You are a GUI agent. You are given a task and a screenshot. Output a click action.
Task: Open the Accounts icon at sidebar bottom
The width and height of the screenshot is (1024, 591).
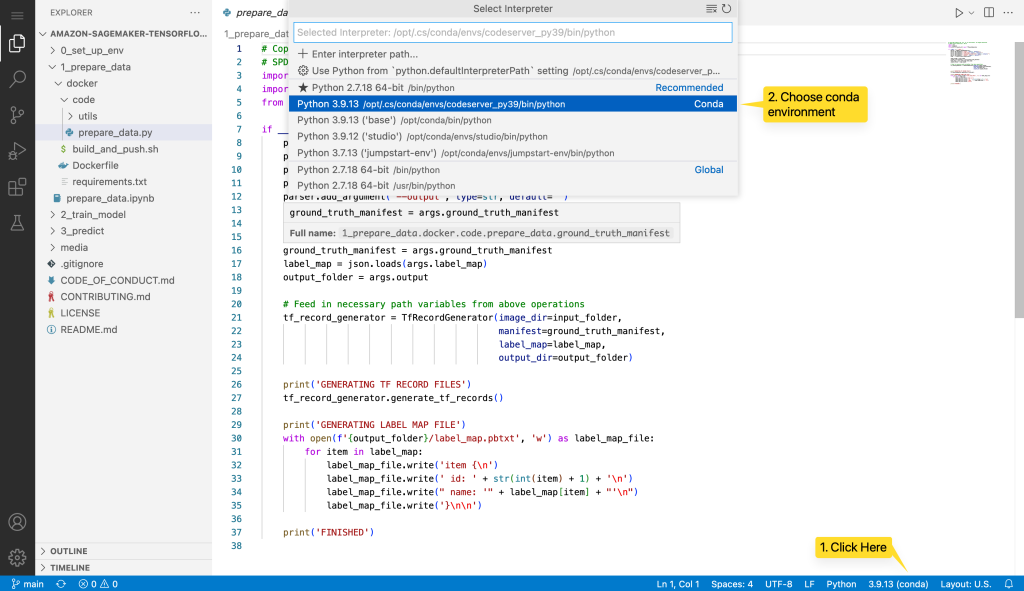[x=16, y=522]
